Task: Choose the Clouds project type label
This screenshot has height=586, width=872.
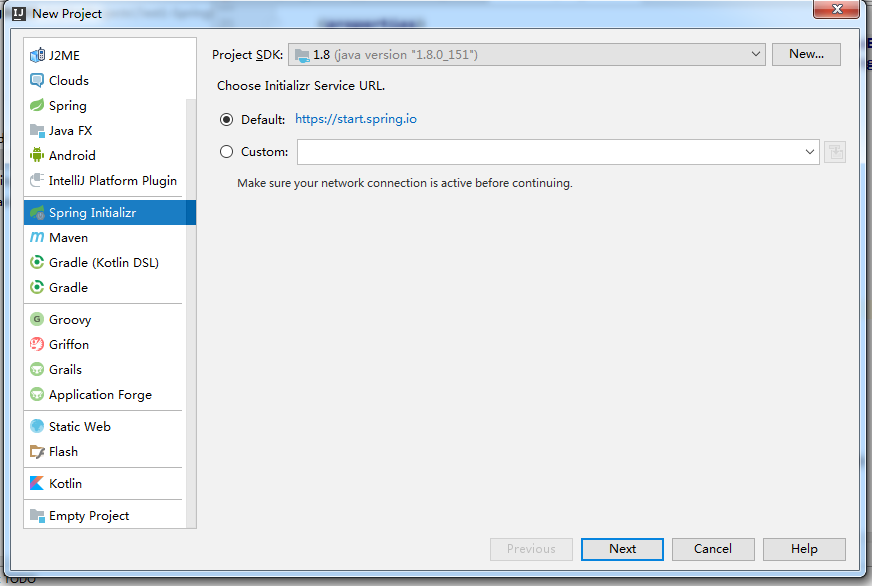Action: pyautogui.click(x=69, y=81)
